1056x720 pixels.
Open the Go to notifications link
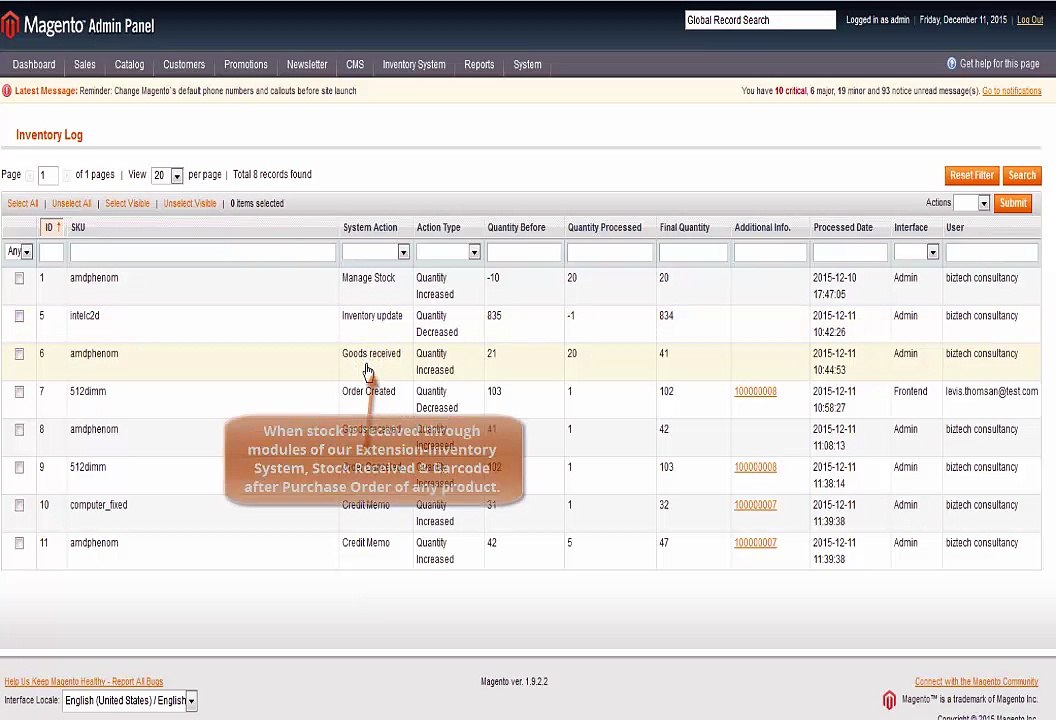click(1012, 91)
